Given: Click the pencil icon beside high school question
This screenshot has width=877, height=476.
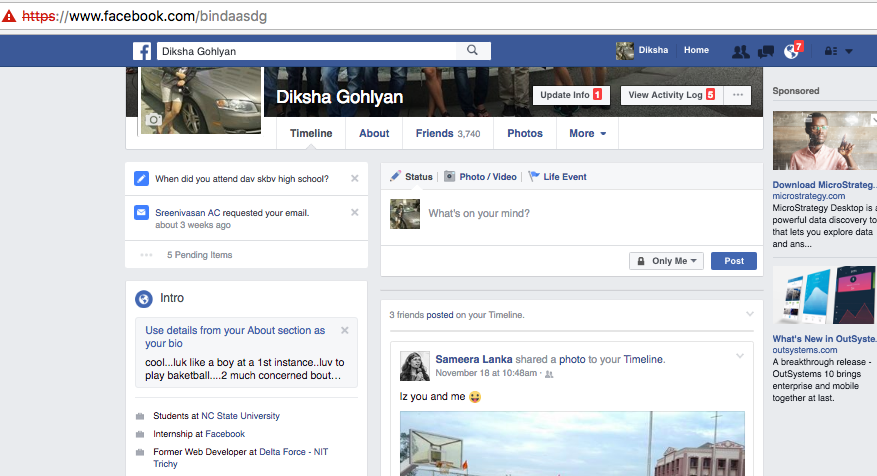Looking at the screenshot, I should 142,178.
